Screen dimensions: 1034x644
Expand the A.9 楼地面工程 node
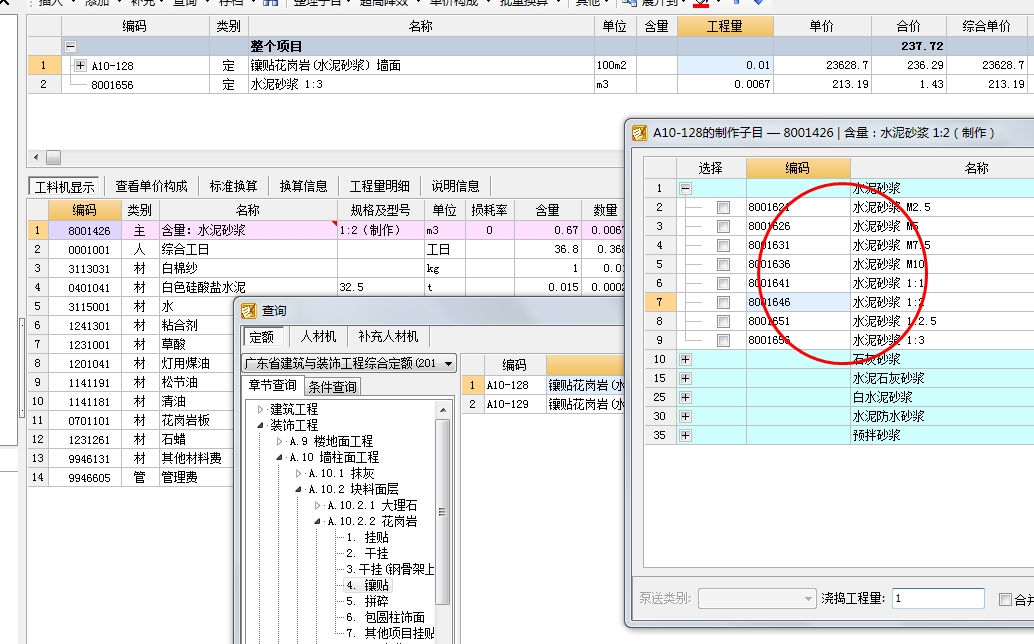[x=280, y=441]
